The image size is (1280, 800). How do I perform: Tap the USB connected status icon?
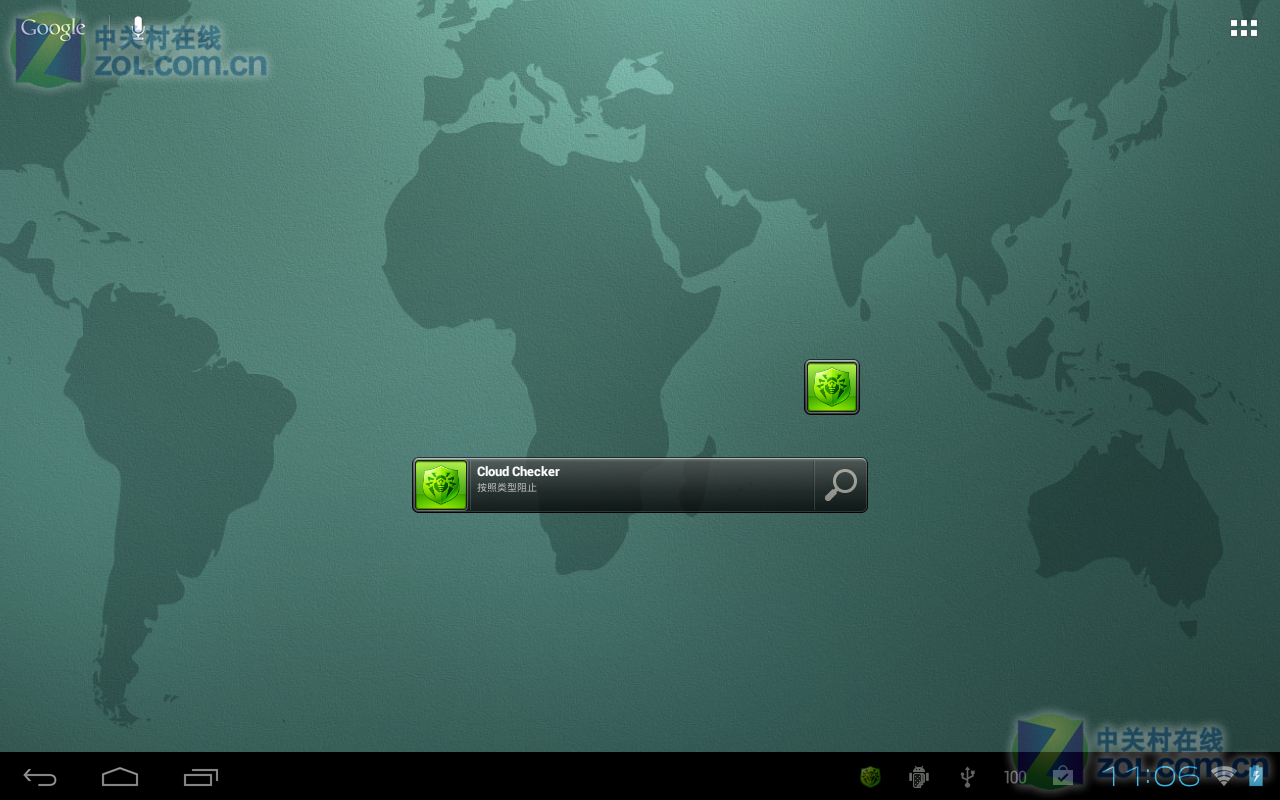(966, 776)
